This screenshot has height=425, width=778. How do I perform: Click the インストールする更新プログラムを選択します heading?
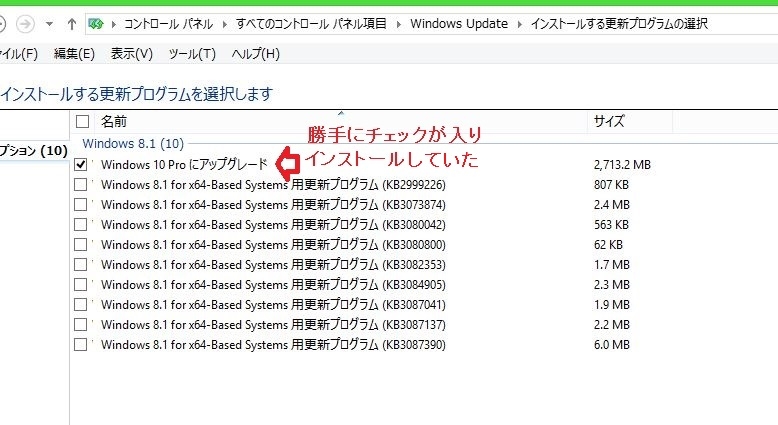137,94
